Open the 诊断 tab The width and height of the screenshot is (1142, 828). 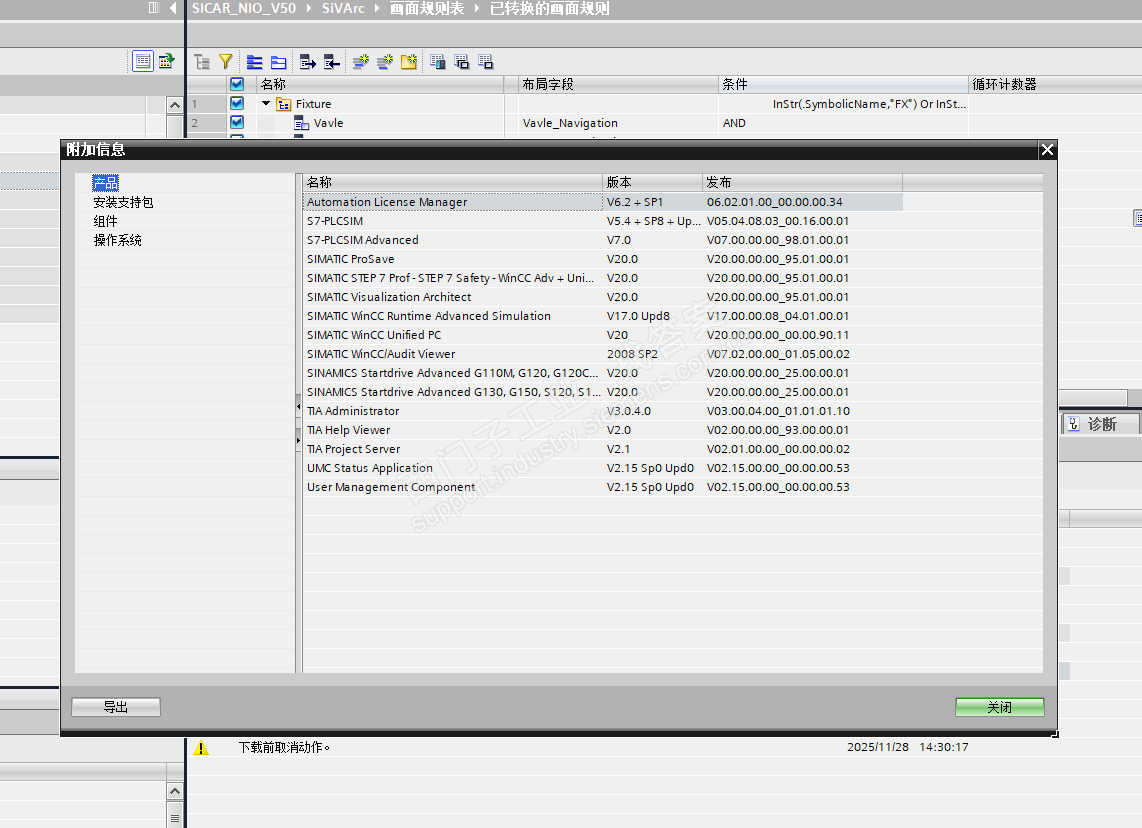coord(1100,424)
